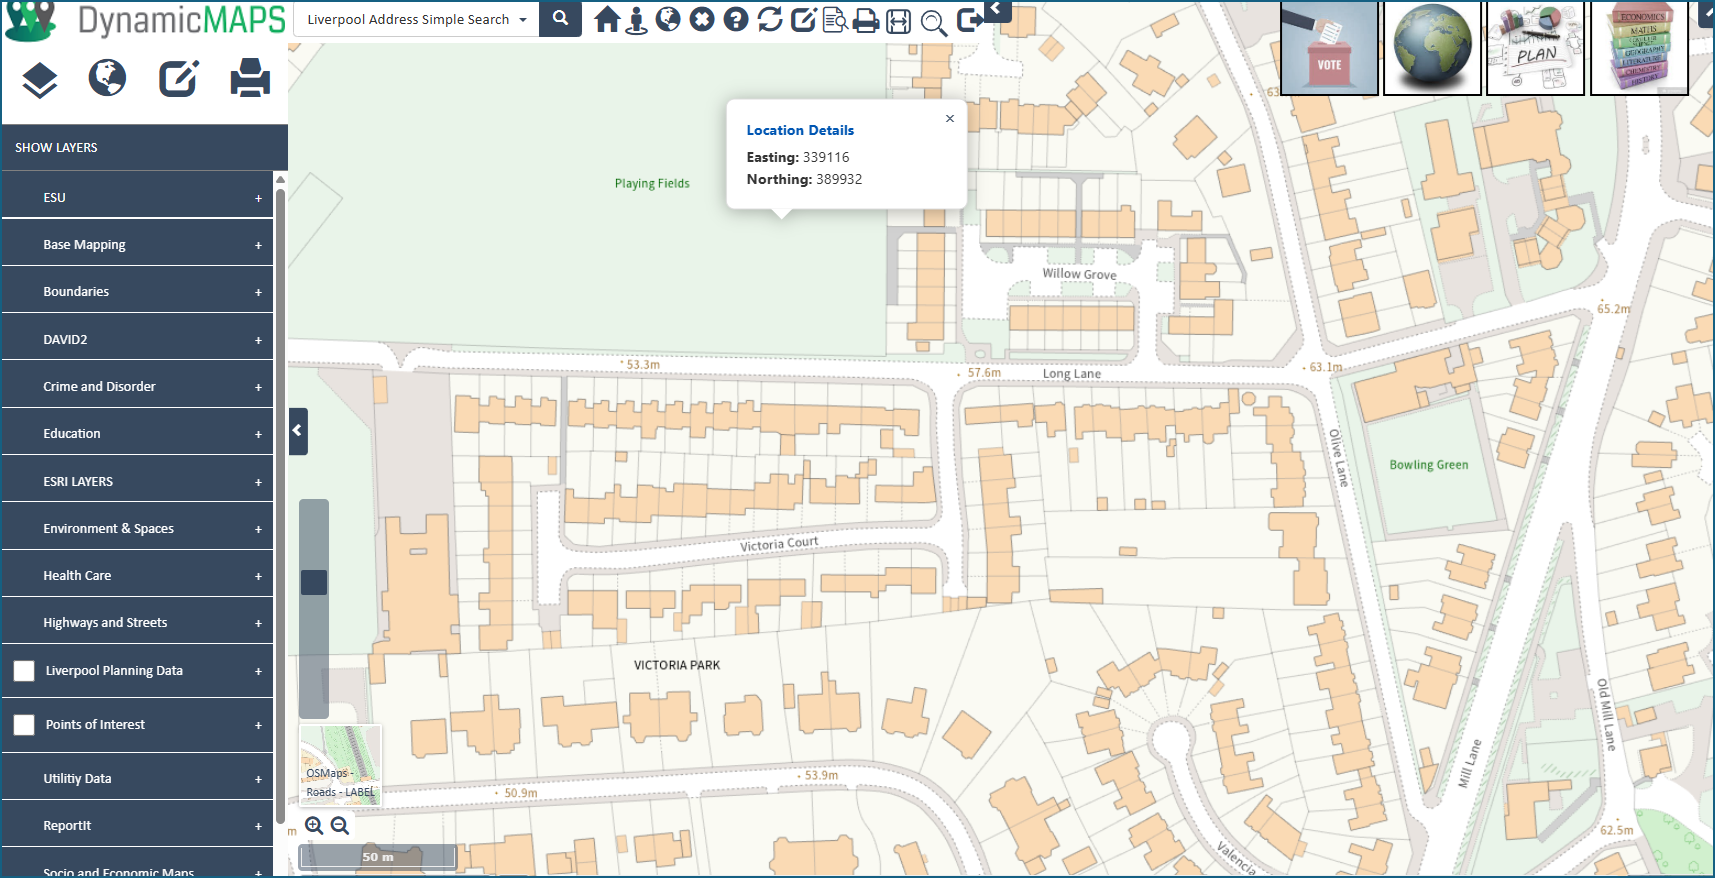This screenshot has height=878, width=1715.
Task: Expand the Education layer group
Action: (258, 435)
